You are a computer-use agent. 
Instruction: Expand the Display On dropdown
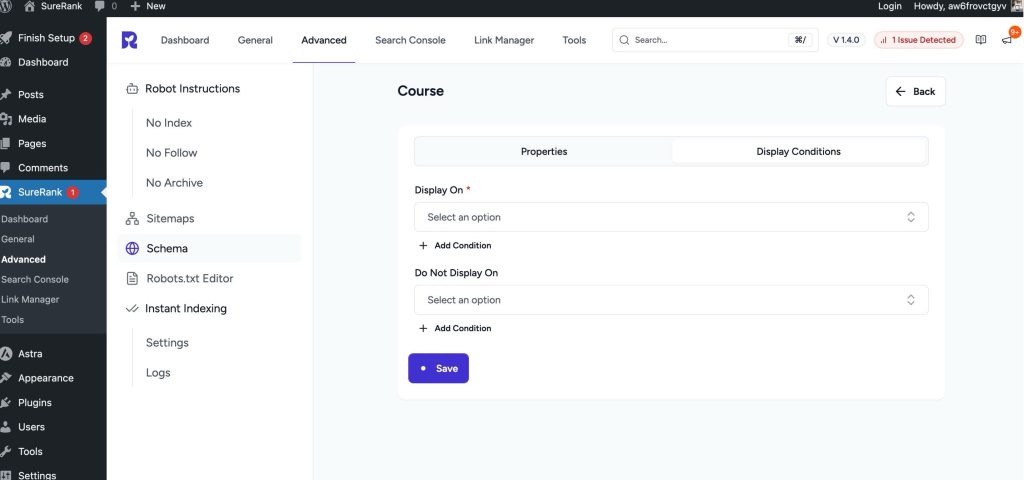pos(671,217)
